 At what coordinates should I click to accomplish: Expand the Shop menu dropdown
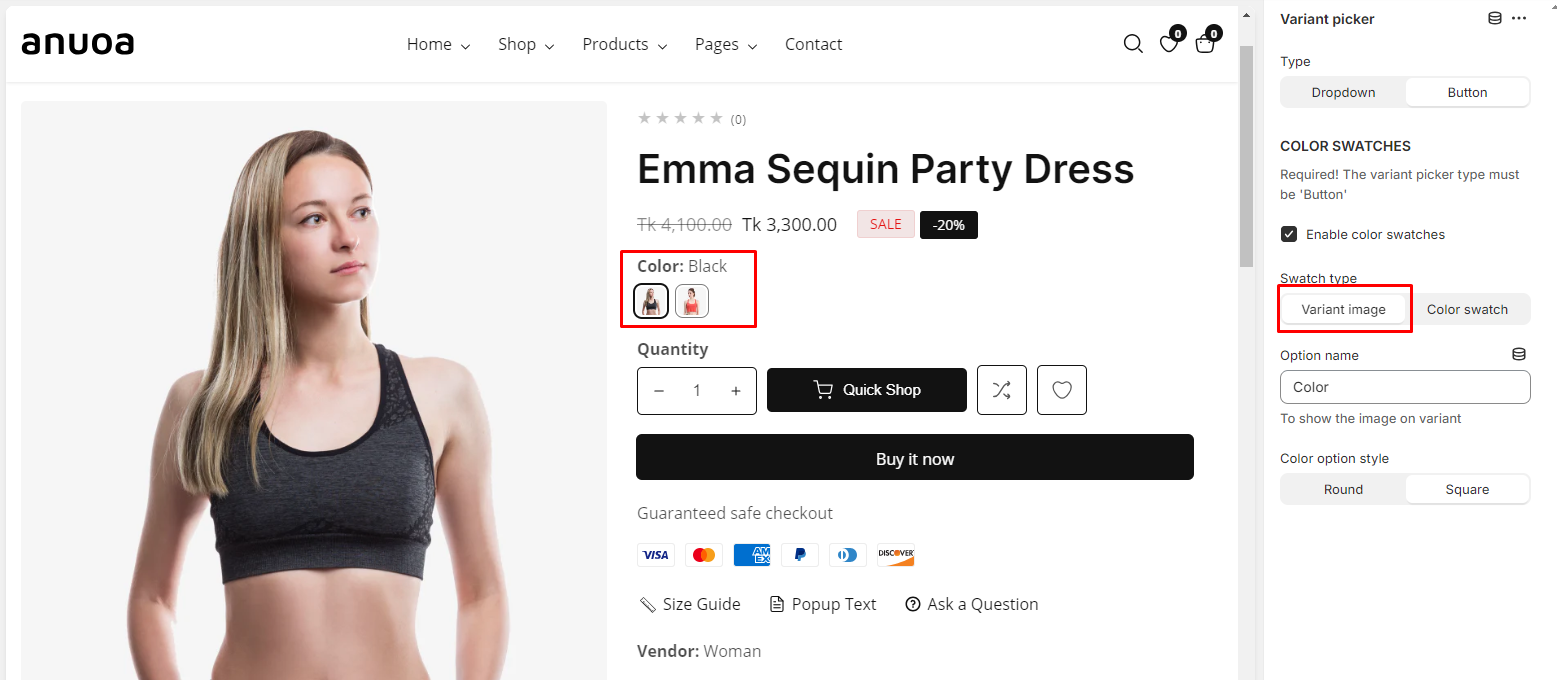tap(525, 45)
